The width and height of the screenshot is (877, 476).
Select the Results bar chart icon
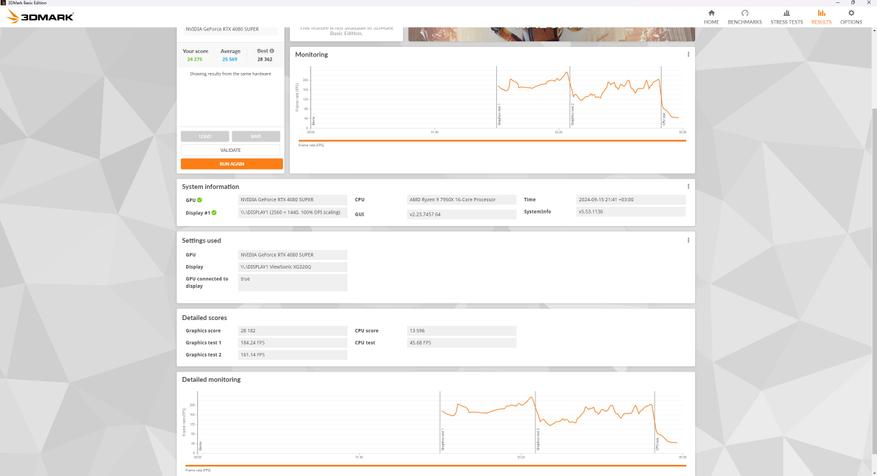[x=821, y=13]
